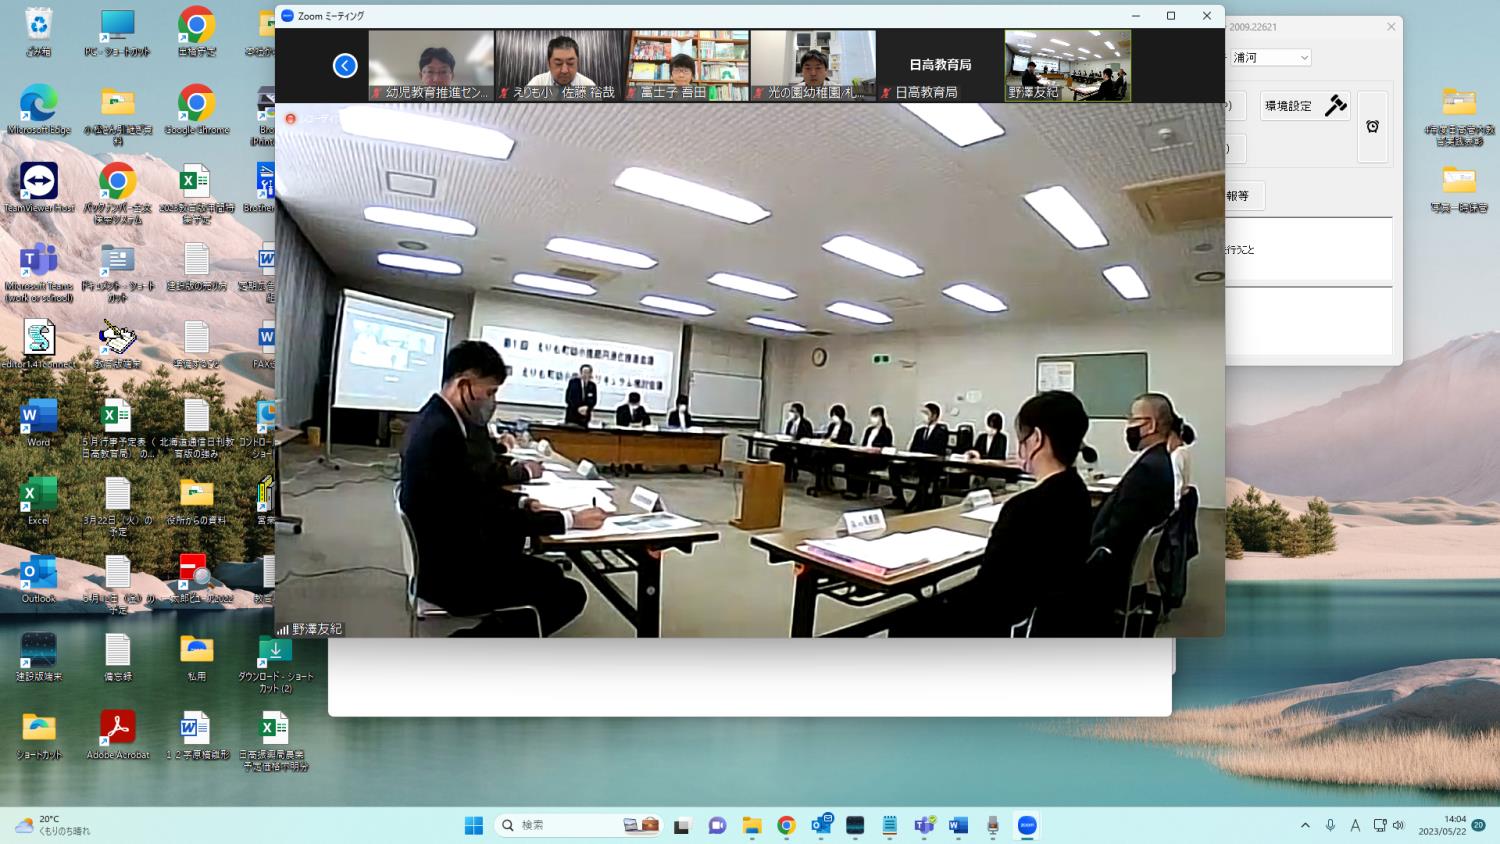Open Outlook using its desktop icon
Image resolution: width=1500 pixels, height=844 pixels.
38,570
